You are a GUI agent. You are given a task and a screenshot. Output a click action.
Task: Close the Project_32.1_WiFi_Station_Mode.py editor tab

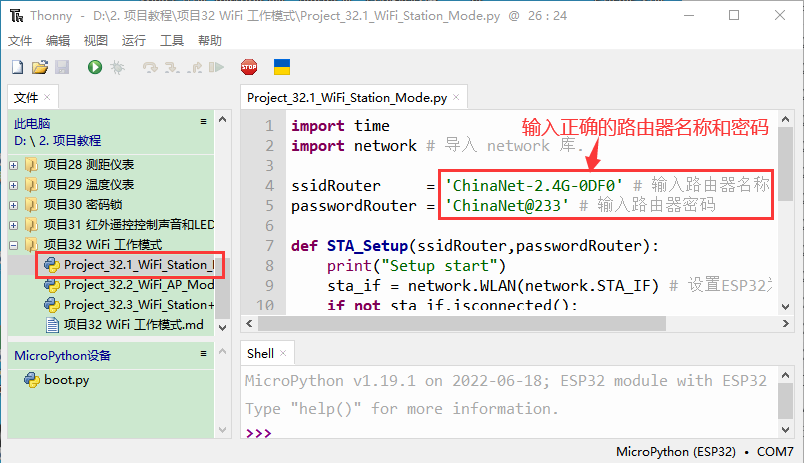(456, 98)
